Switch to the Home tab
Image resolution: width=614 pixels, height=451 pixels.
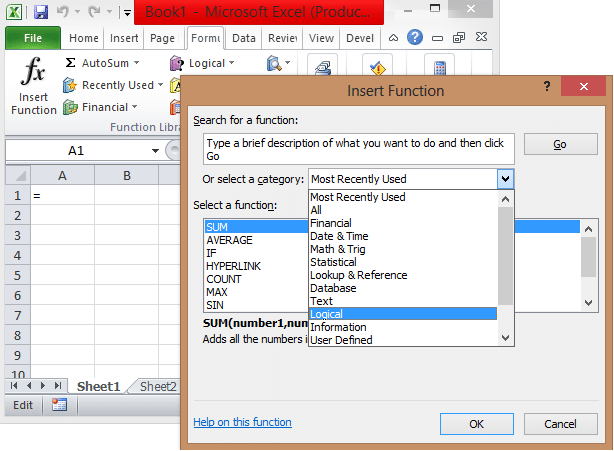coord(83,38)
